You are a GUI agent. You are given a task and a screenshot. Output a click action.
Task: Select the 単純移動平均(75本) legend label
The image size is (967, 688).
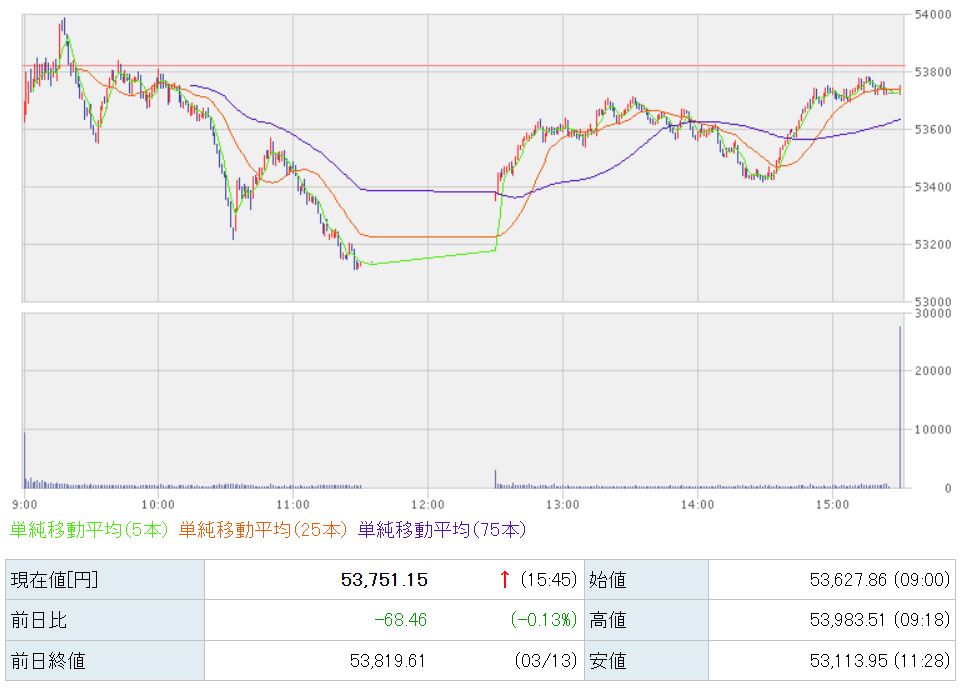(x=441, y=529)
